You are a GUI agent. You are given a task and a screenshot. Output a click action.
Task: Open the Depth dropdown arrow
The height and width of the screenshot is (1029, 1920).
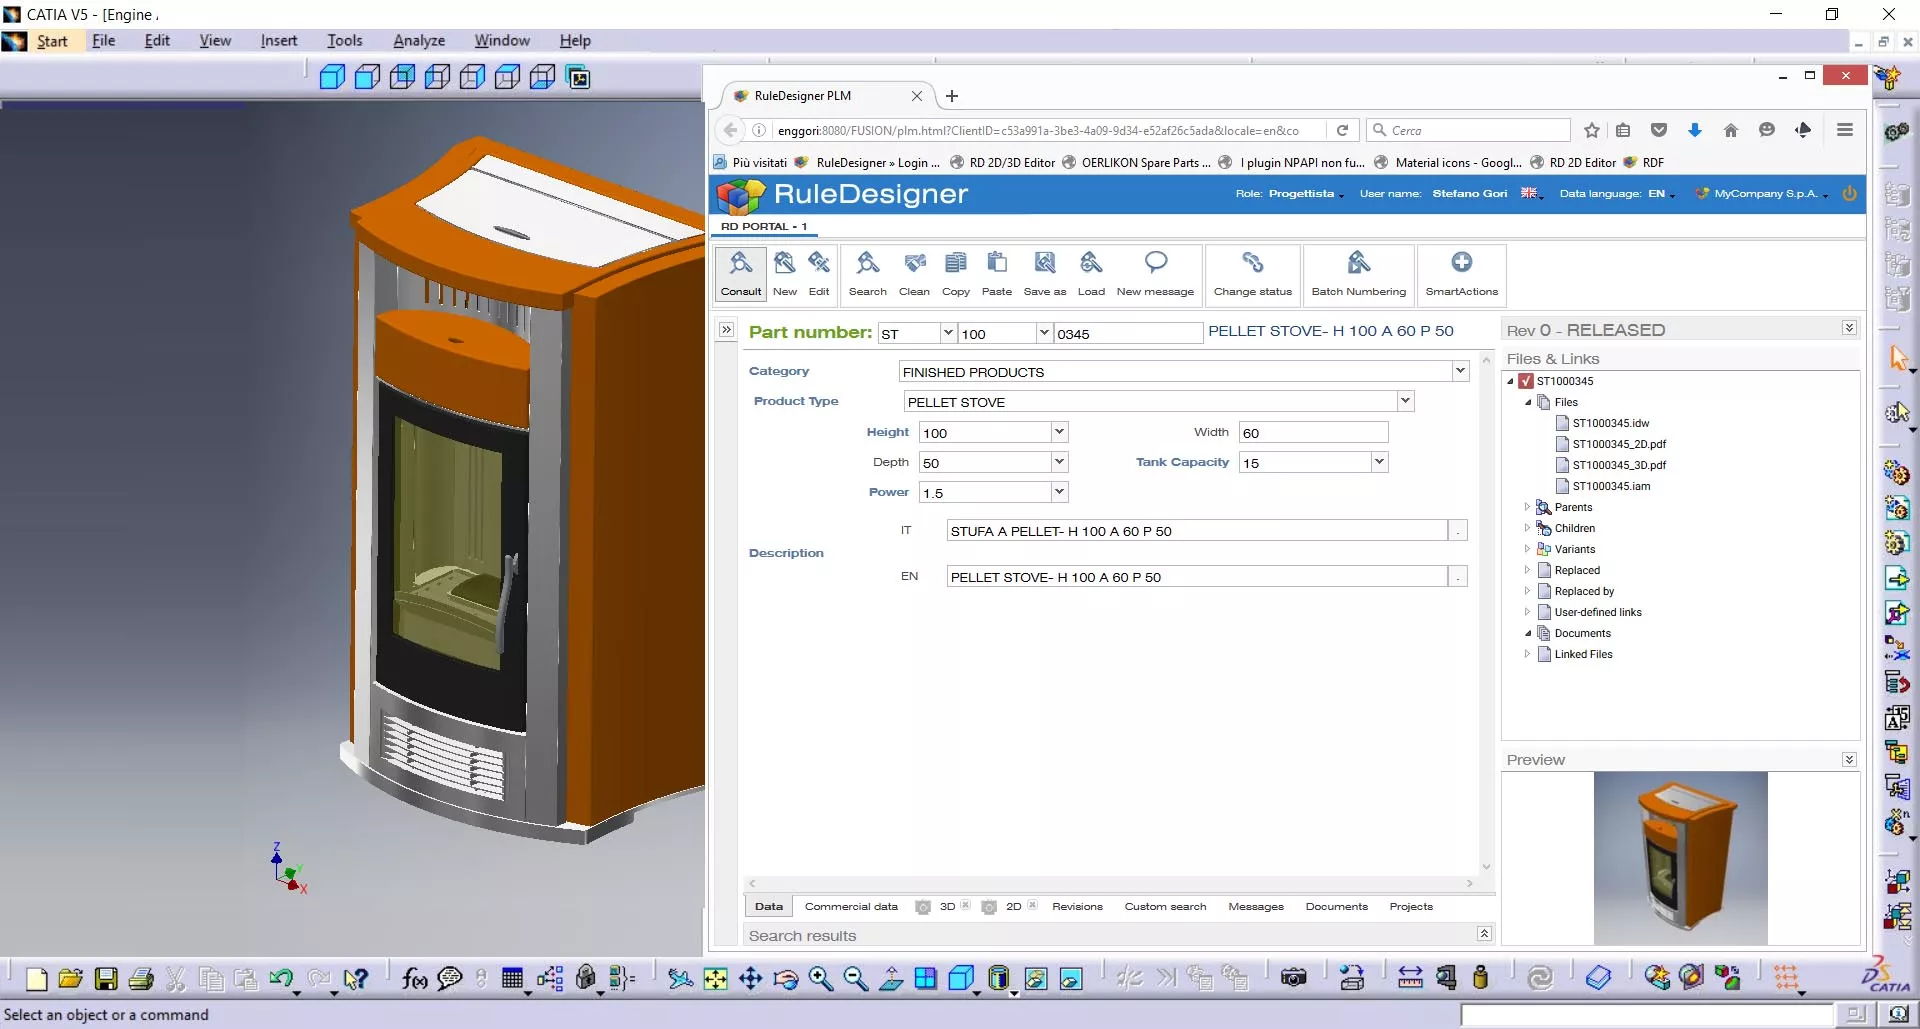(1059, 462)
